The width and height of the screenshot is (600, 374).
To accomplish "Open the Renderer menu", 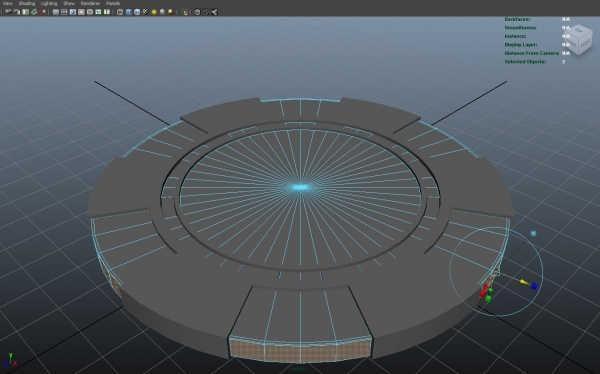I will pos(90,3).
